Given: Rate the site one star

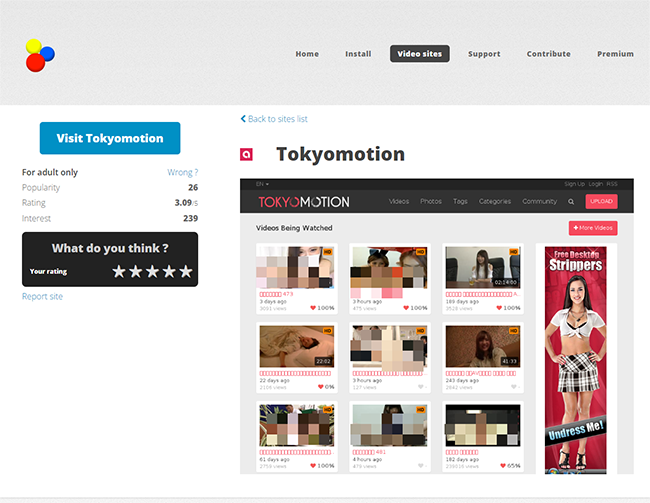Looking at the screenshot, I should (119, 271).
